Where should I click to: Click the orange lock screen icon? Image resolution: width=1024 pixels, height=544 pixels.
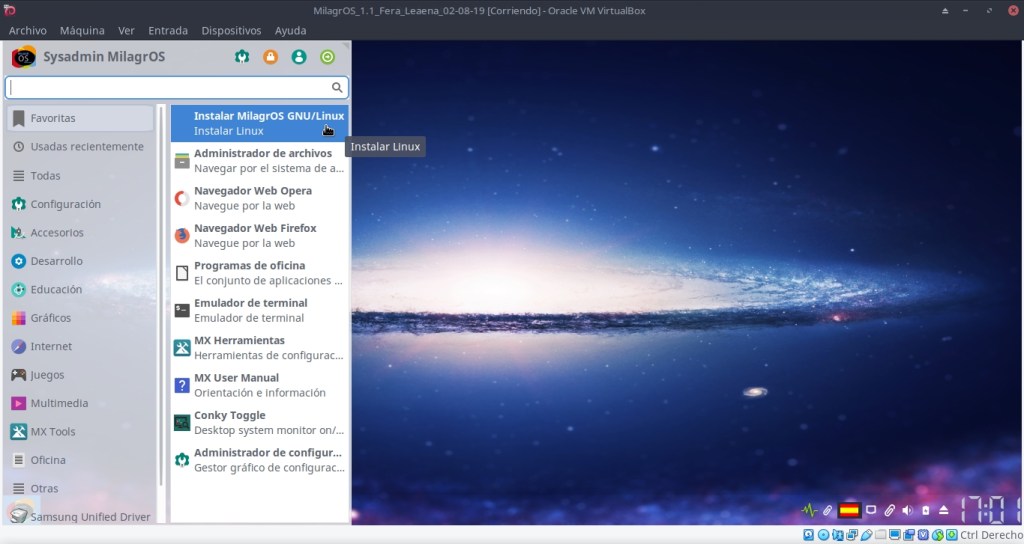[x=270, y=57]
